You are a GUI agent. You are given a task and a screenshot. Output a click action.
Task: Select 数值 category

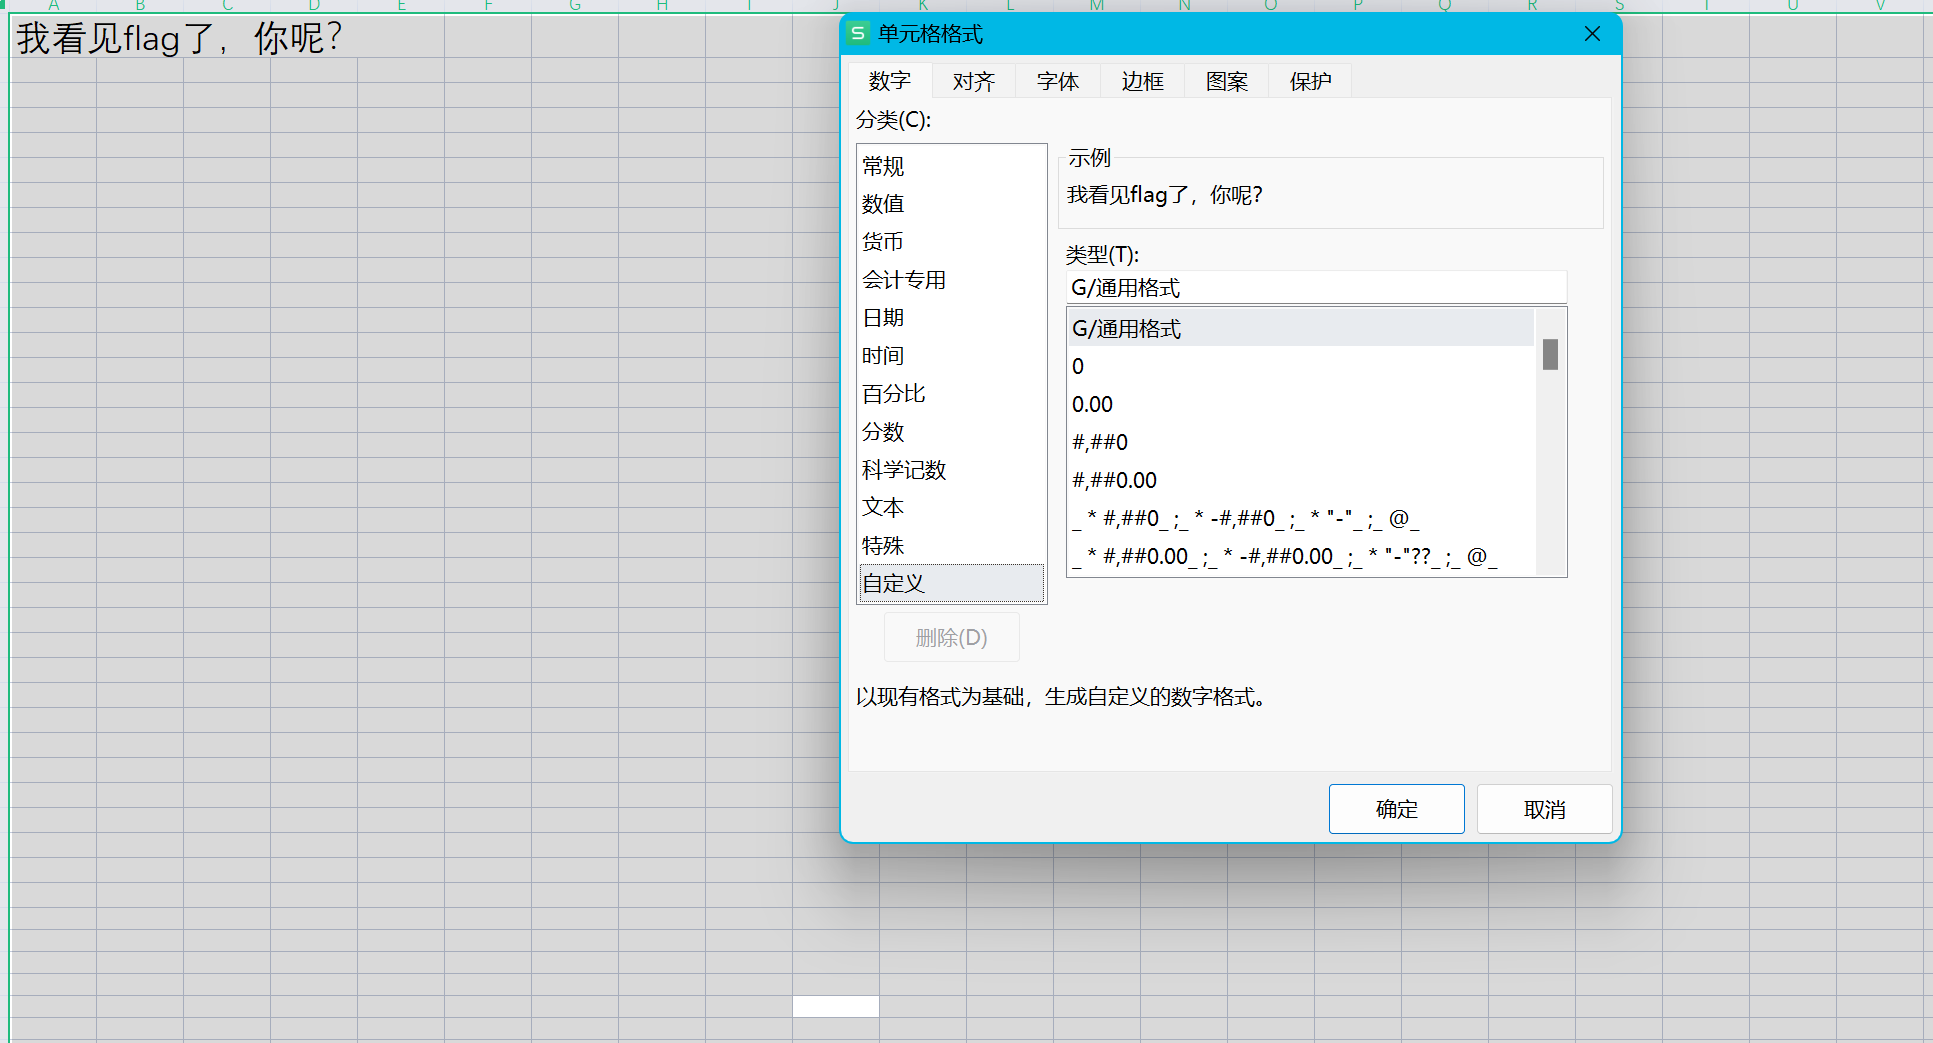pos(951,204)
